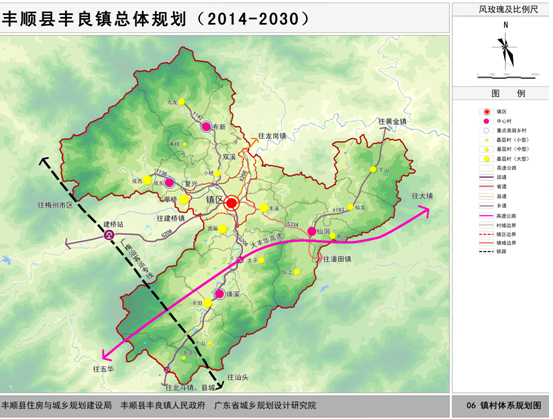Click the orange 县道 line swatch in legend
This screenshot has width=553, height=419.
[x=486, y=196]
